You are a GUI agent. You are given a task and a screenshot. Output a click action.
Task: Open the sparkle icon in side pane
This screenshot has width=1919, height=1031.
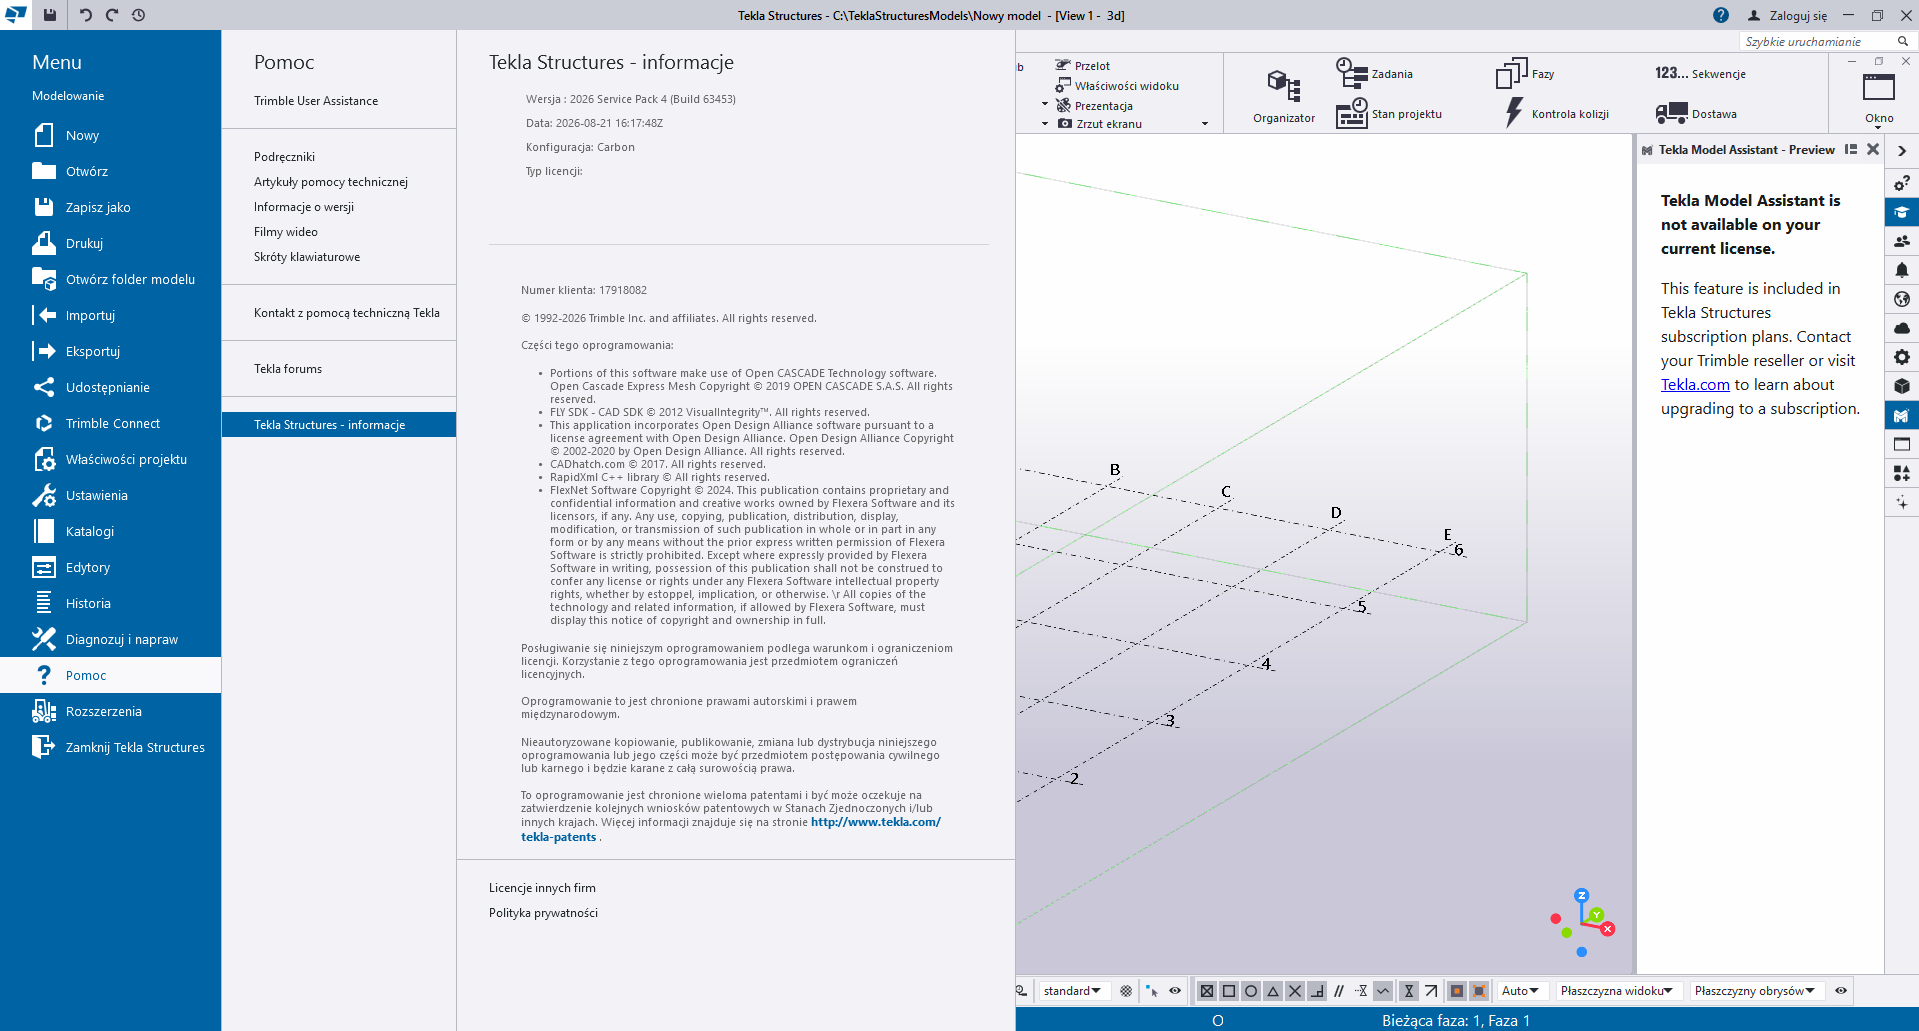(1902, 502)
